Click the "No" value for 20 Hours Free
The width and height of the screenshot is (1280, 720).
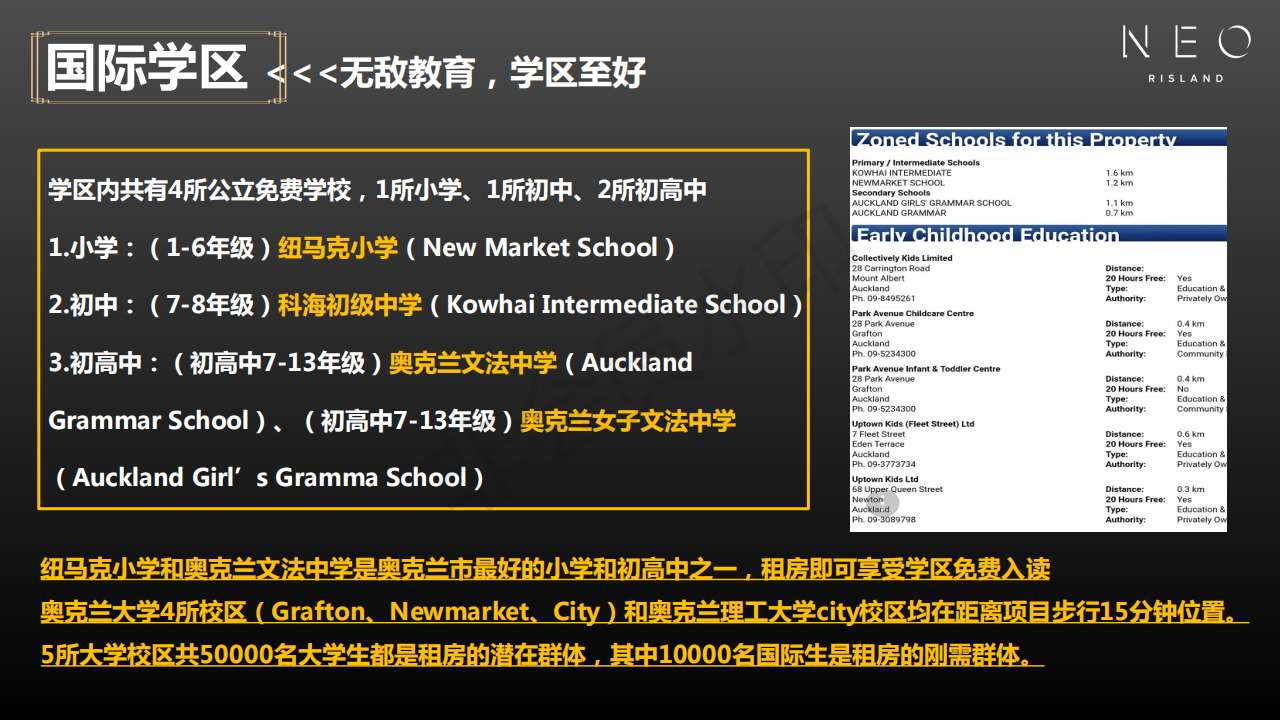(x=1183, y=389)
